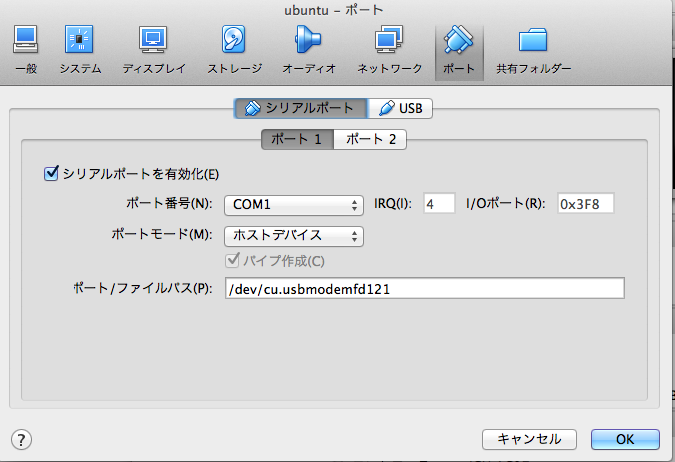Open the ポート番号 COM1 dropdown
The image size is (675, 462).
[294, 205]
